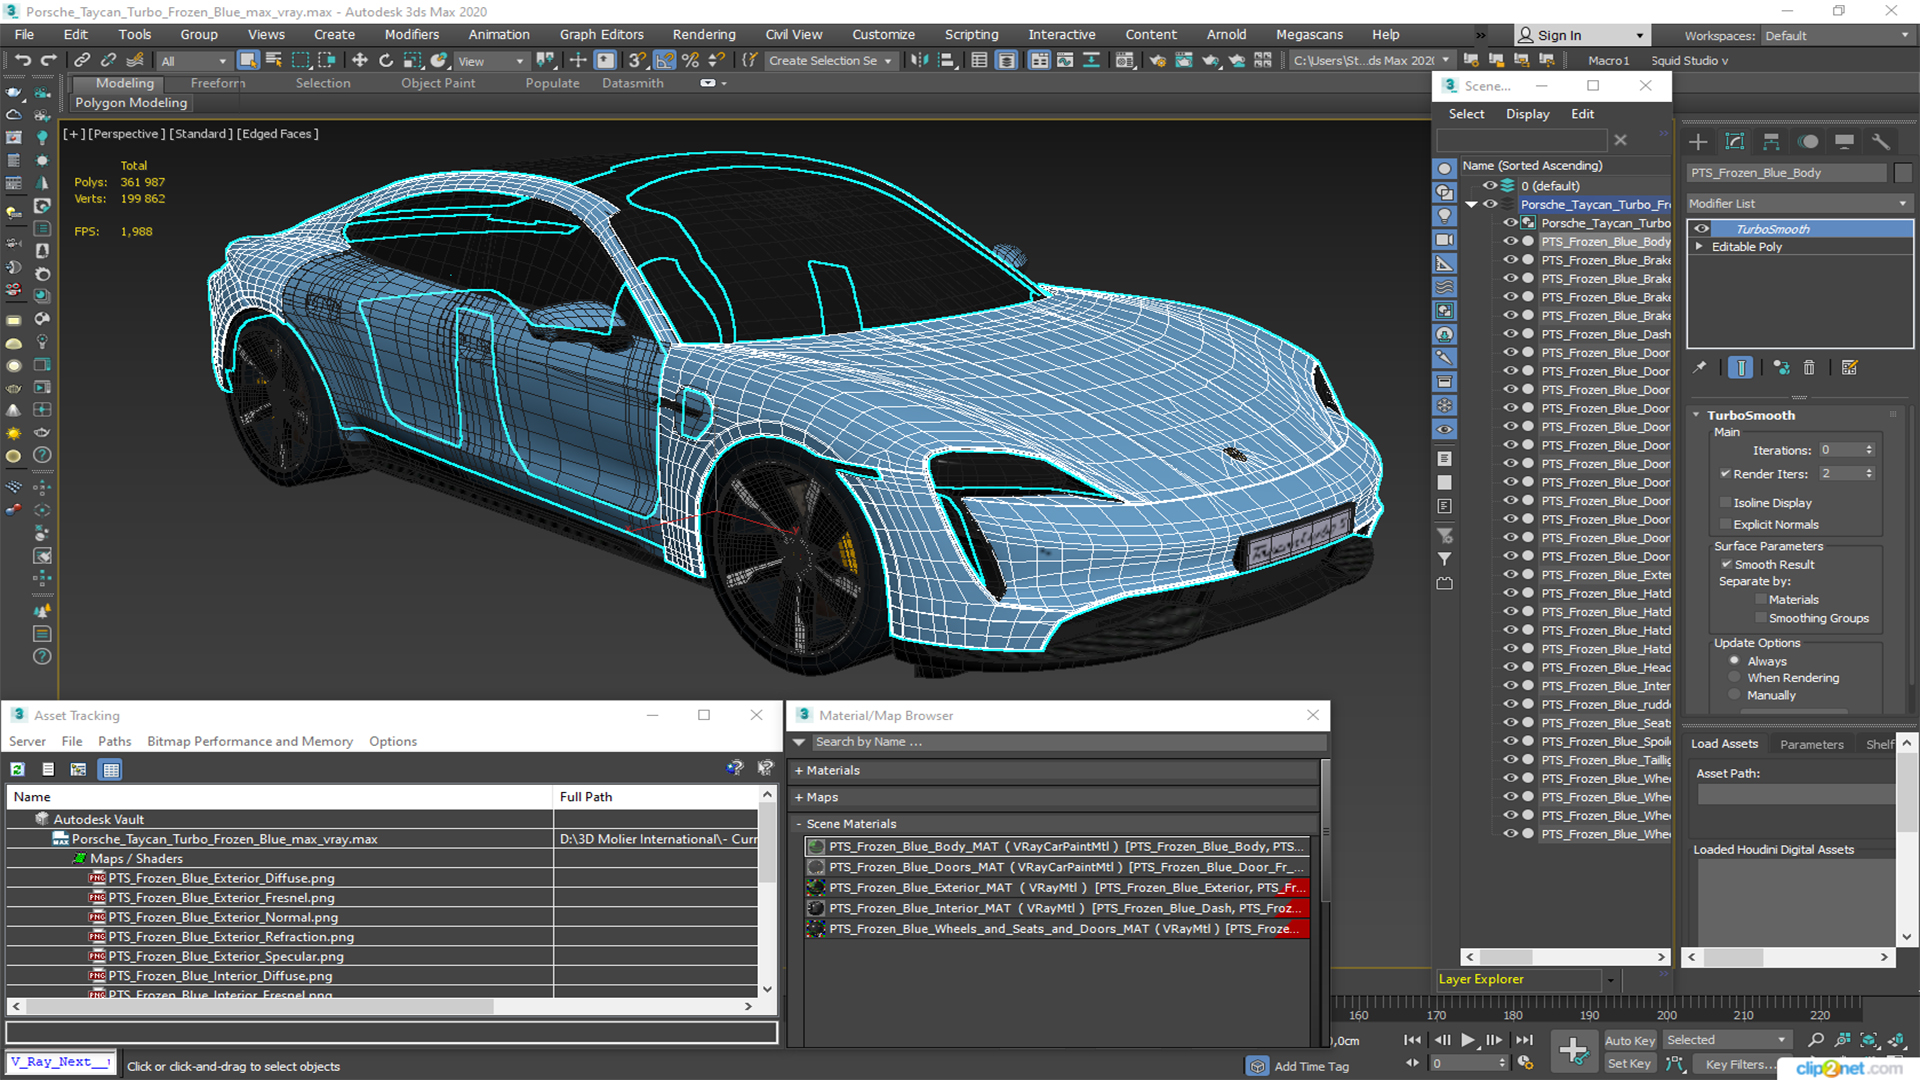
Task: Go to the animation start frame
Action: (x=1412, y=1040)
